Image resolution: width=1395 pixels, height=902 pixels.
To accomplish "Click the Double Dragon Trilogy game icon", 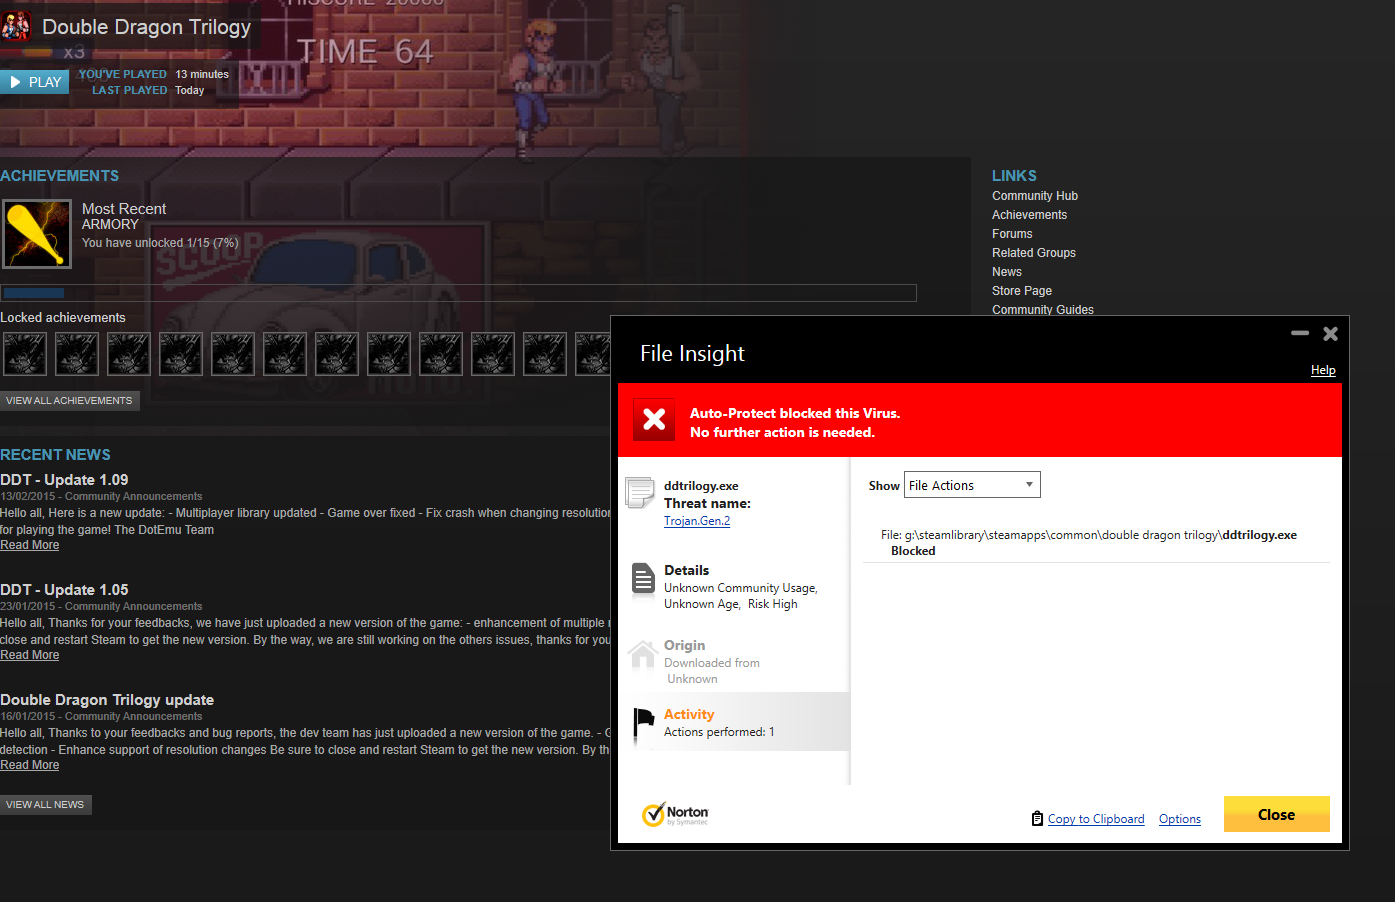I will coord(16,27).
